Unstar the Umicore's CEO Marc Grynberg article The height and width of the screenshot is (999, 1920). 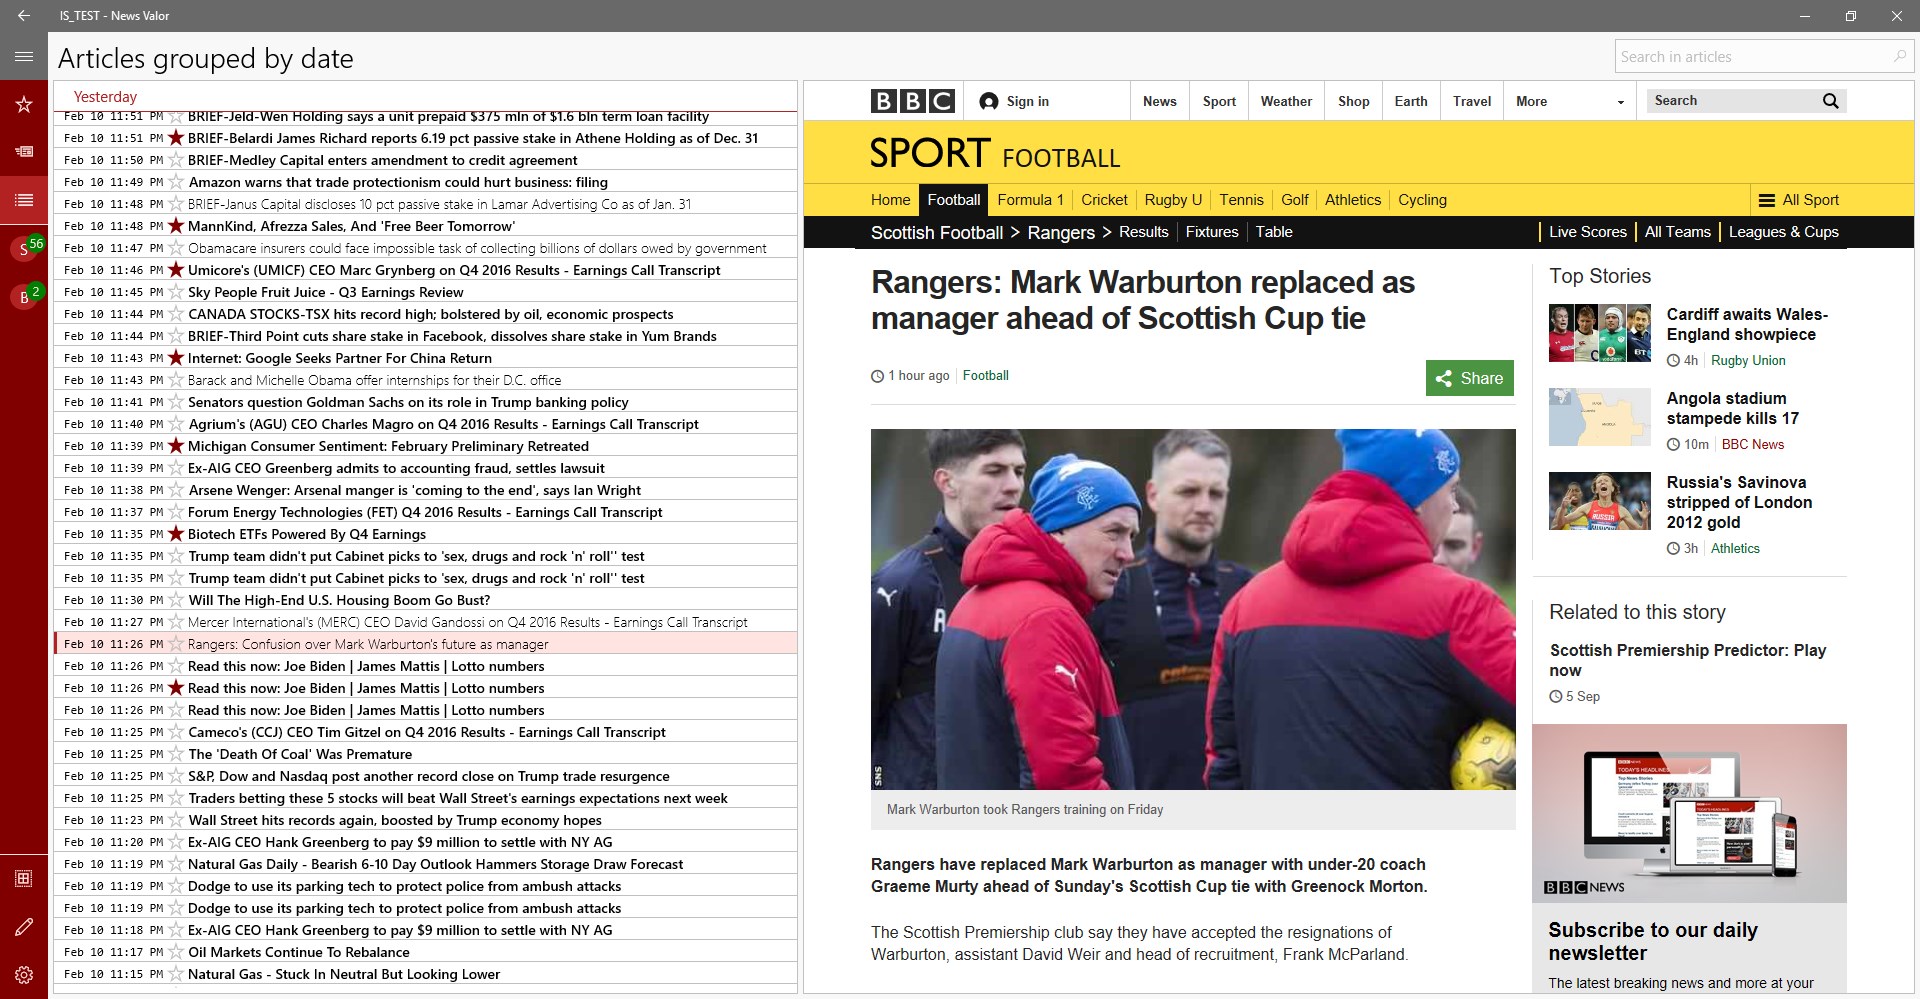(x=176, y=270)
